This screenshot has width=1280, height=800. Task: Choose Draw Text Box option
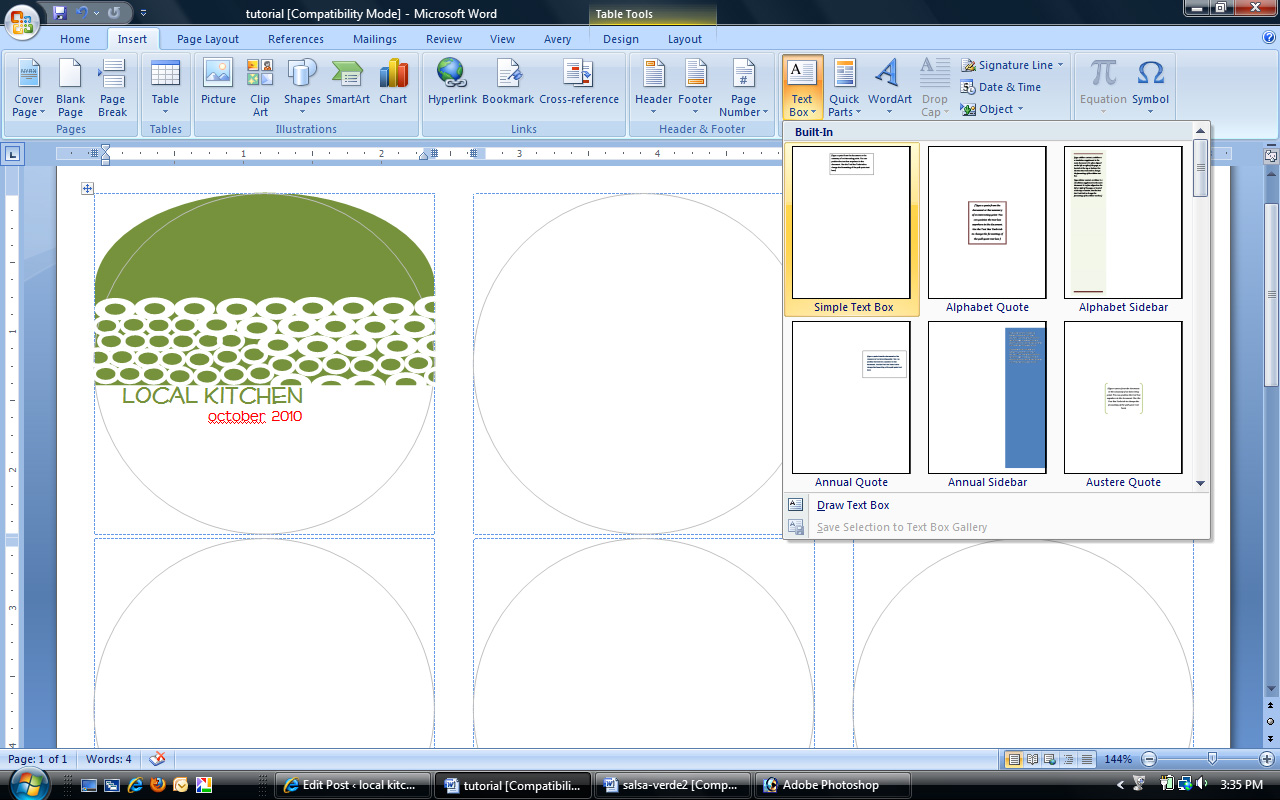852,505
